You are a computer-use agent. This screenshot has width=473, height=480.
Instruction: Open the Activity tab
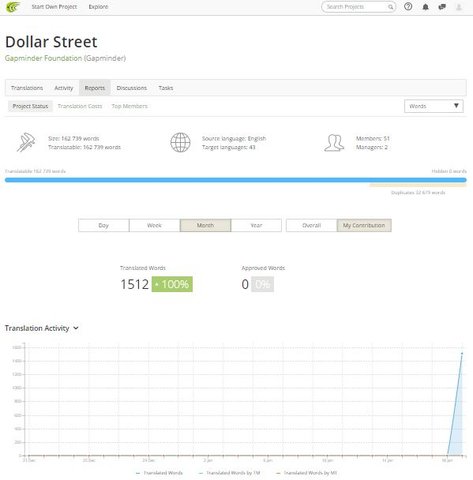click(x=64, y=88)
